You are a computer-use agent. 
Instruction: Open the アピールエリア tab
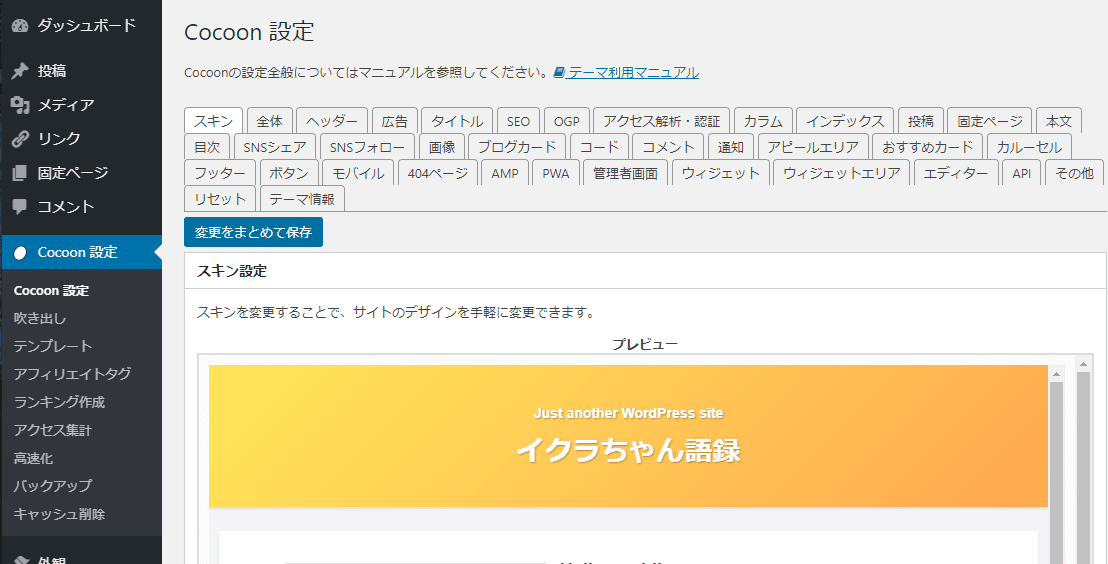pyautogui.click(x=813, y=147)
